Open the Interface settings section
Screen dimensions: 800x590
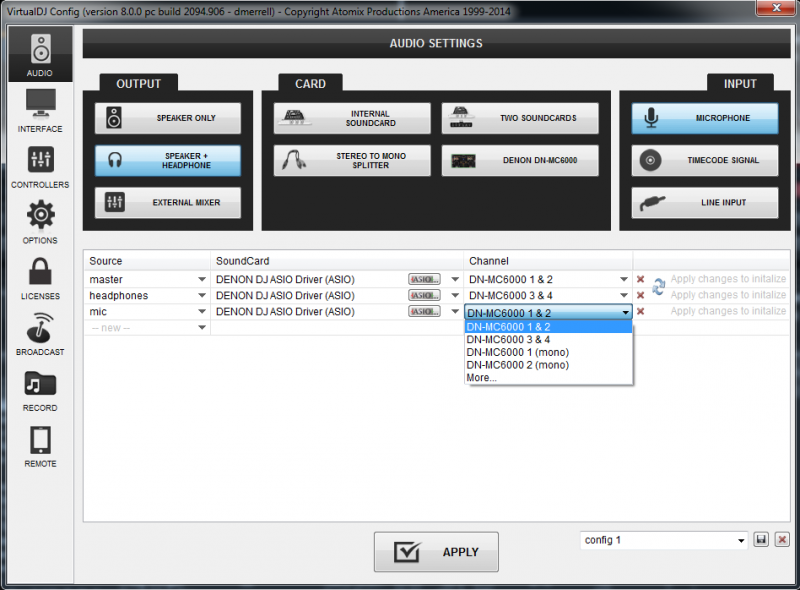coord(40,111)
